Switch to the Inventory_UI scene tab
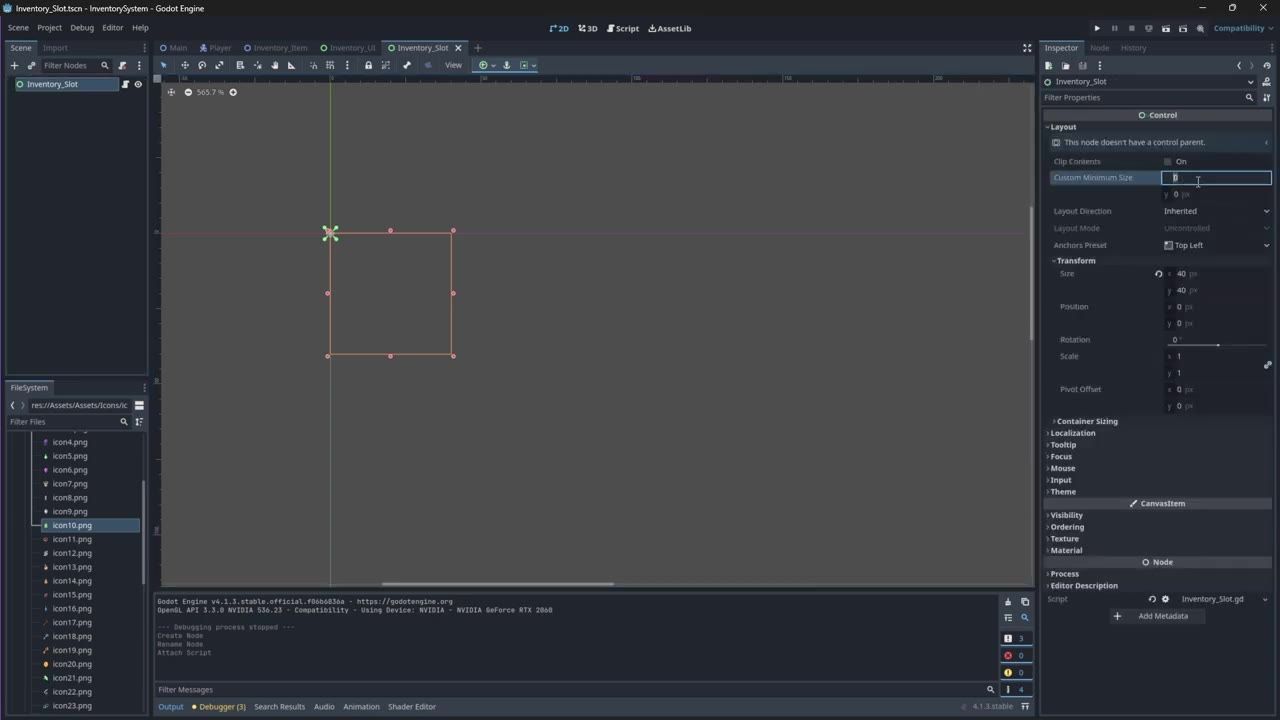1280x720 pixels. [348, 48]
